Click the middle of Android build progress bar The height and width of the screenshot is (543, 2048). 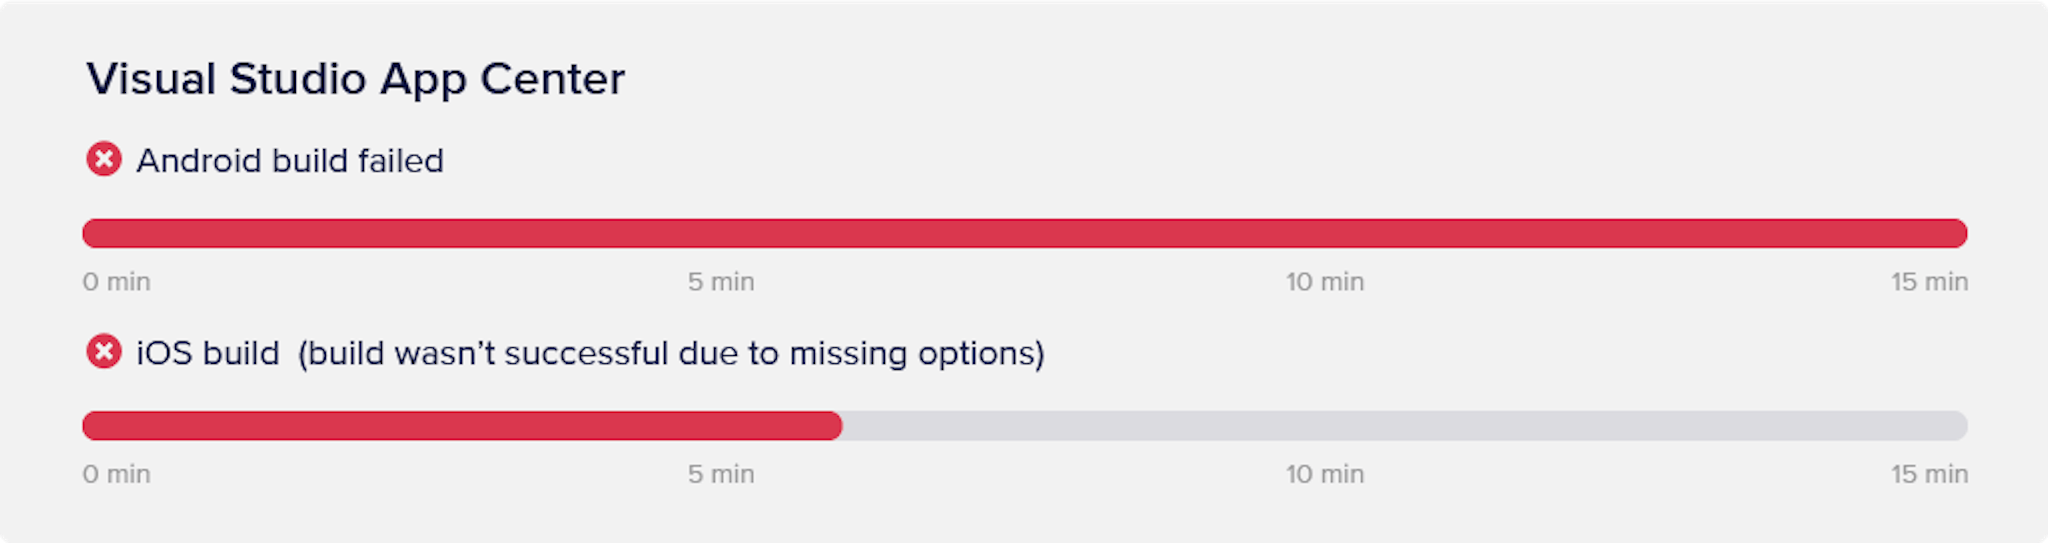click(1024, 233)
